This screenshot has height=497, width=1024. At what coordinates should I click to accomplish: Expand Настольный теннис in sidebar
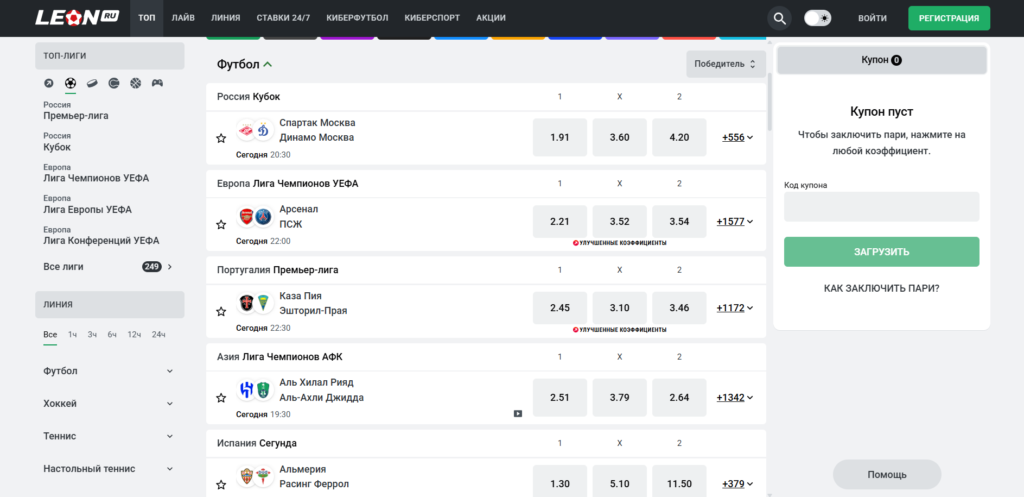(x=109, y=468)
